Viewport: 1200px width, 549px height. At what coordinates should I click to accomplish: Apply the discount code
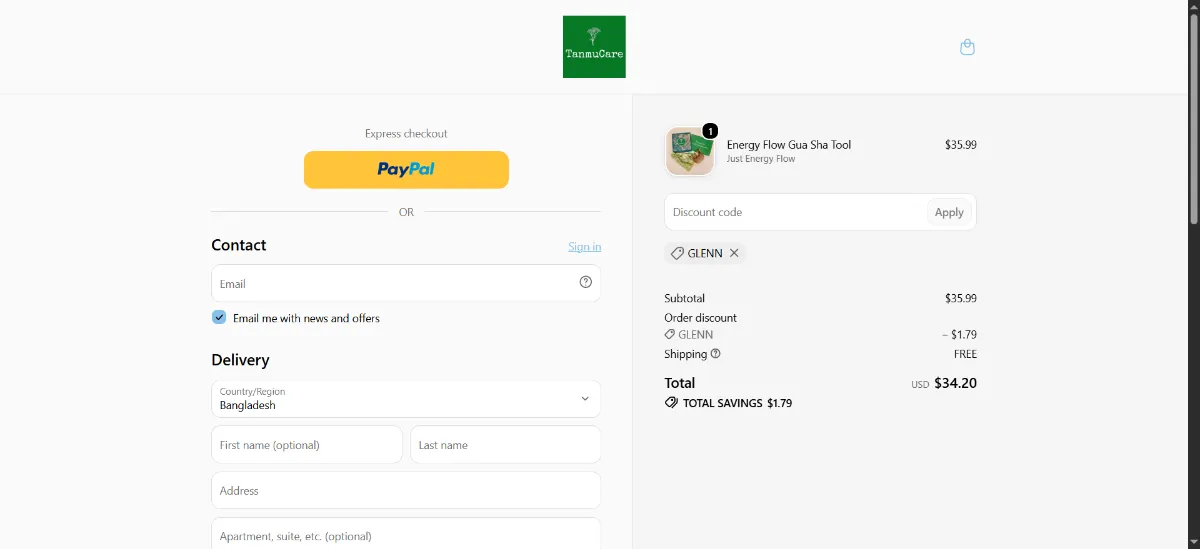[x=949, y=212]
